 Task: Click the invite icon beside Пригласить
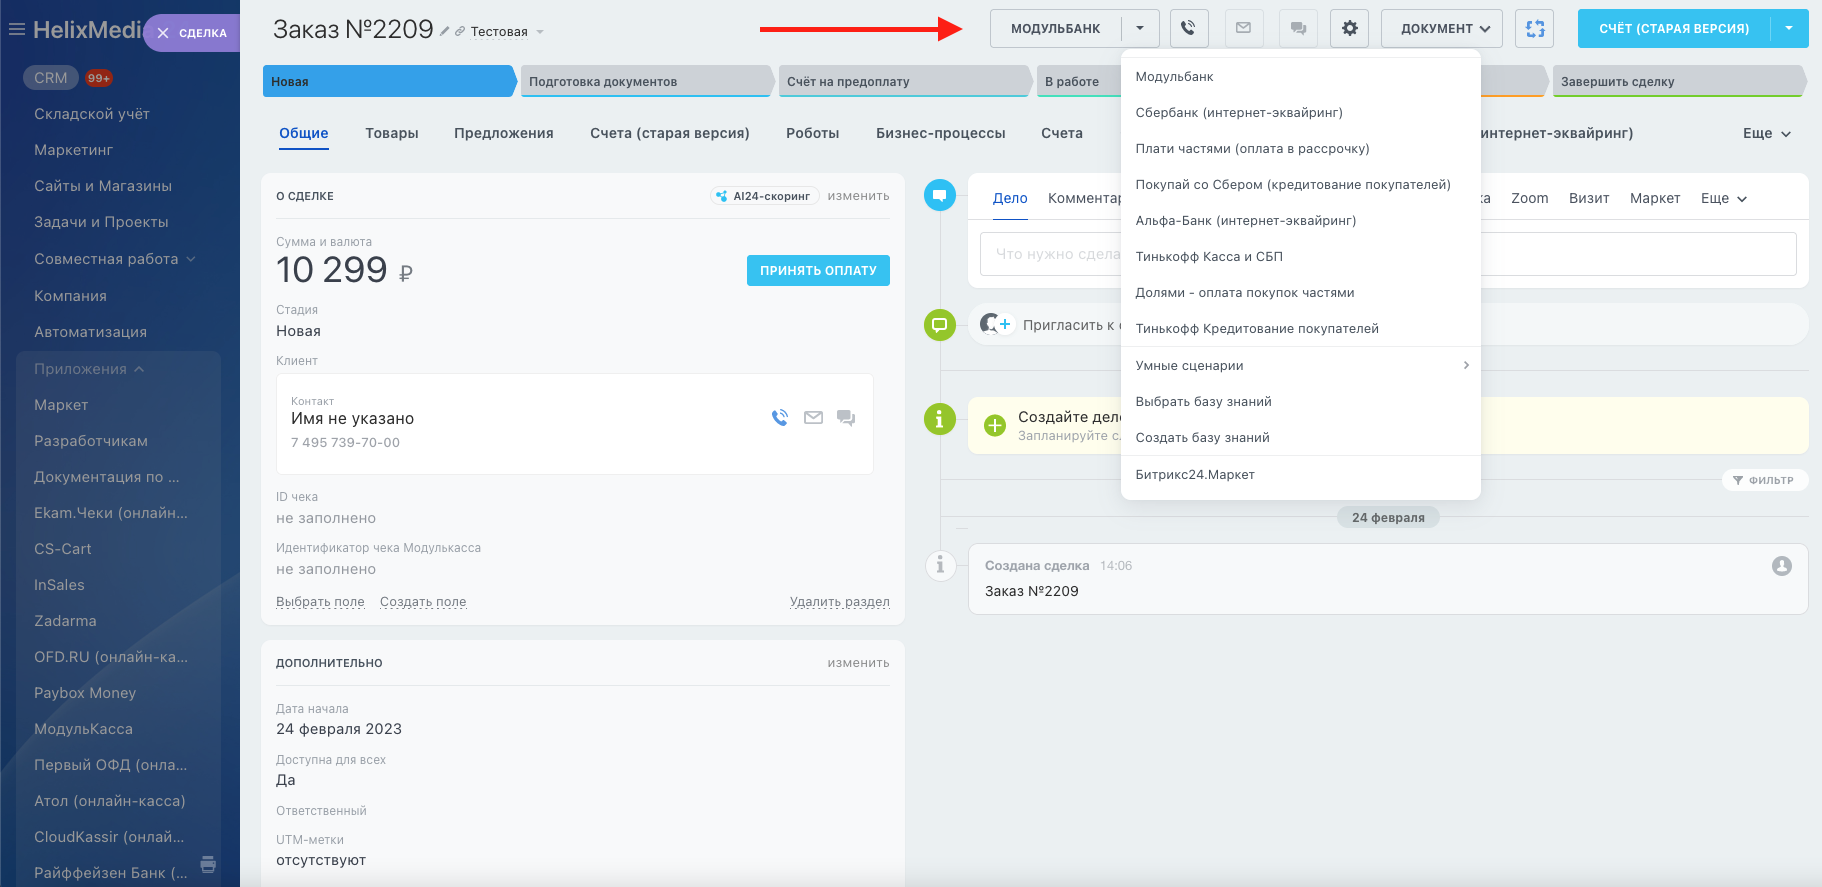click(x=996, y=324)
